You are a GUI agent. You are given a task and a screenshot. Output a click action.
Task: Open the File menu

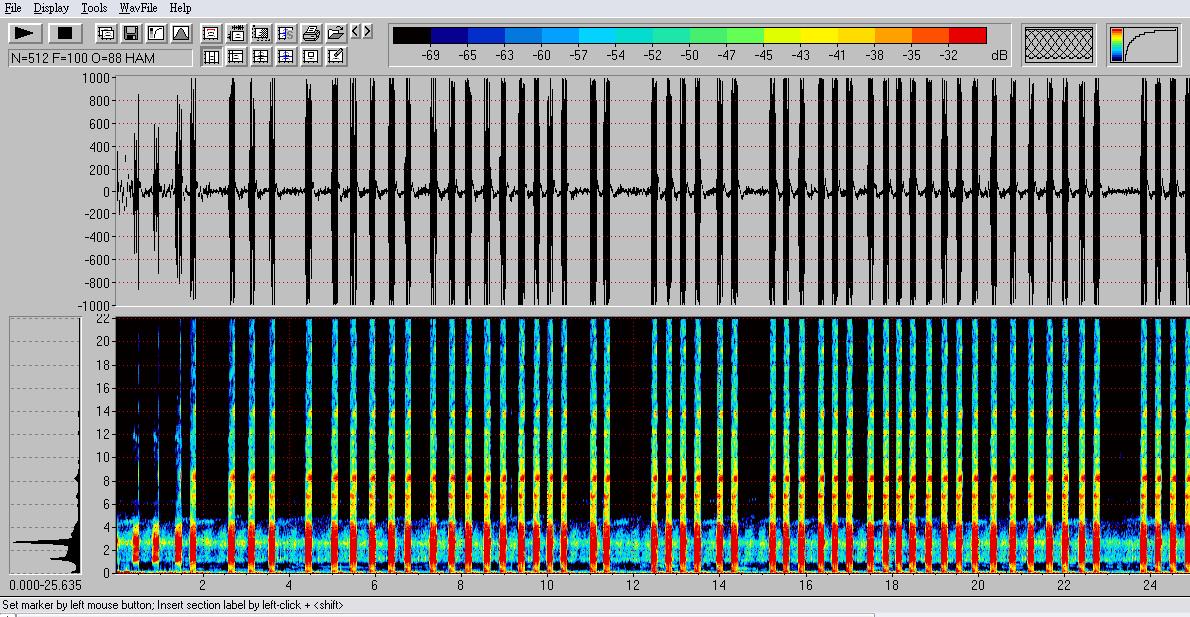13,8
